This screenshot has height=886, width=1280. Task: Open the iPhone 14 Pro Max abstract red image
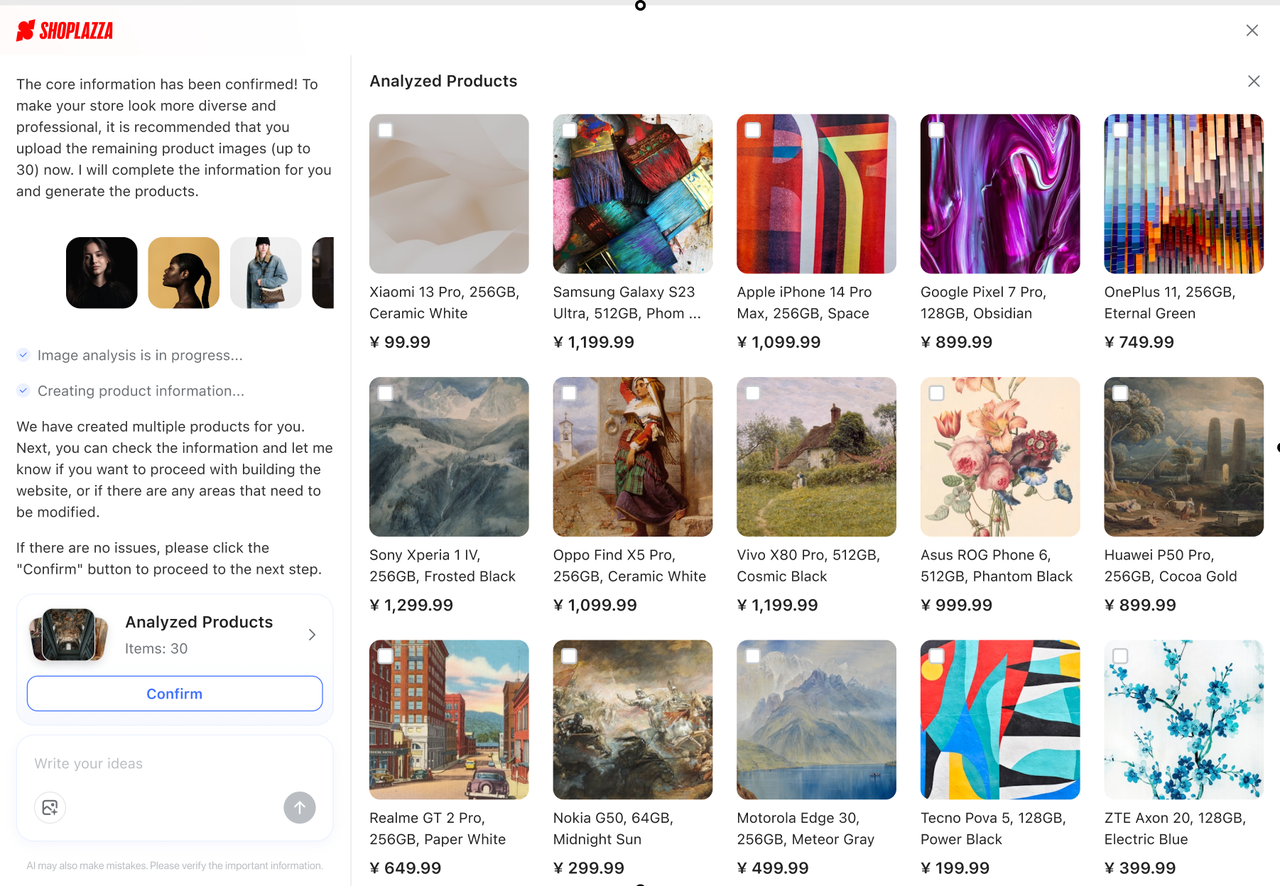[816, 194]
